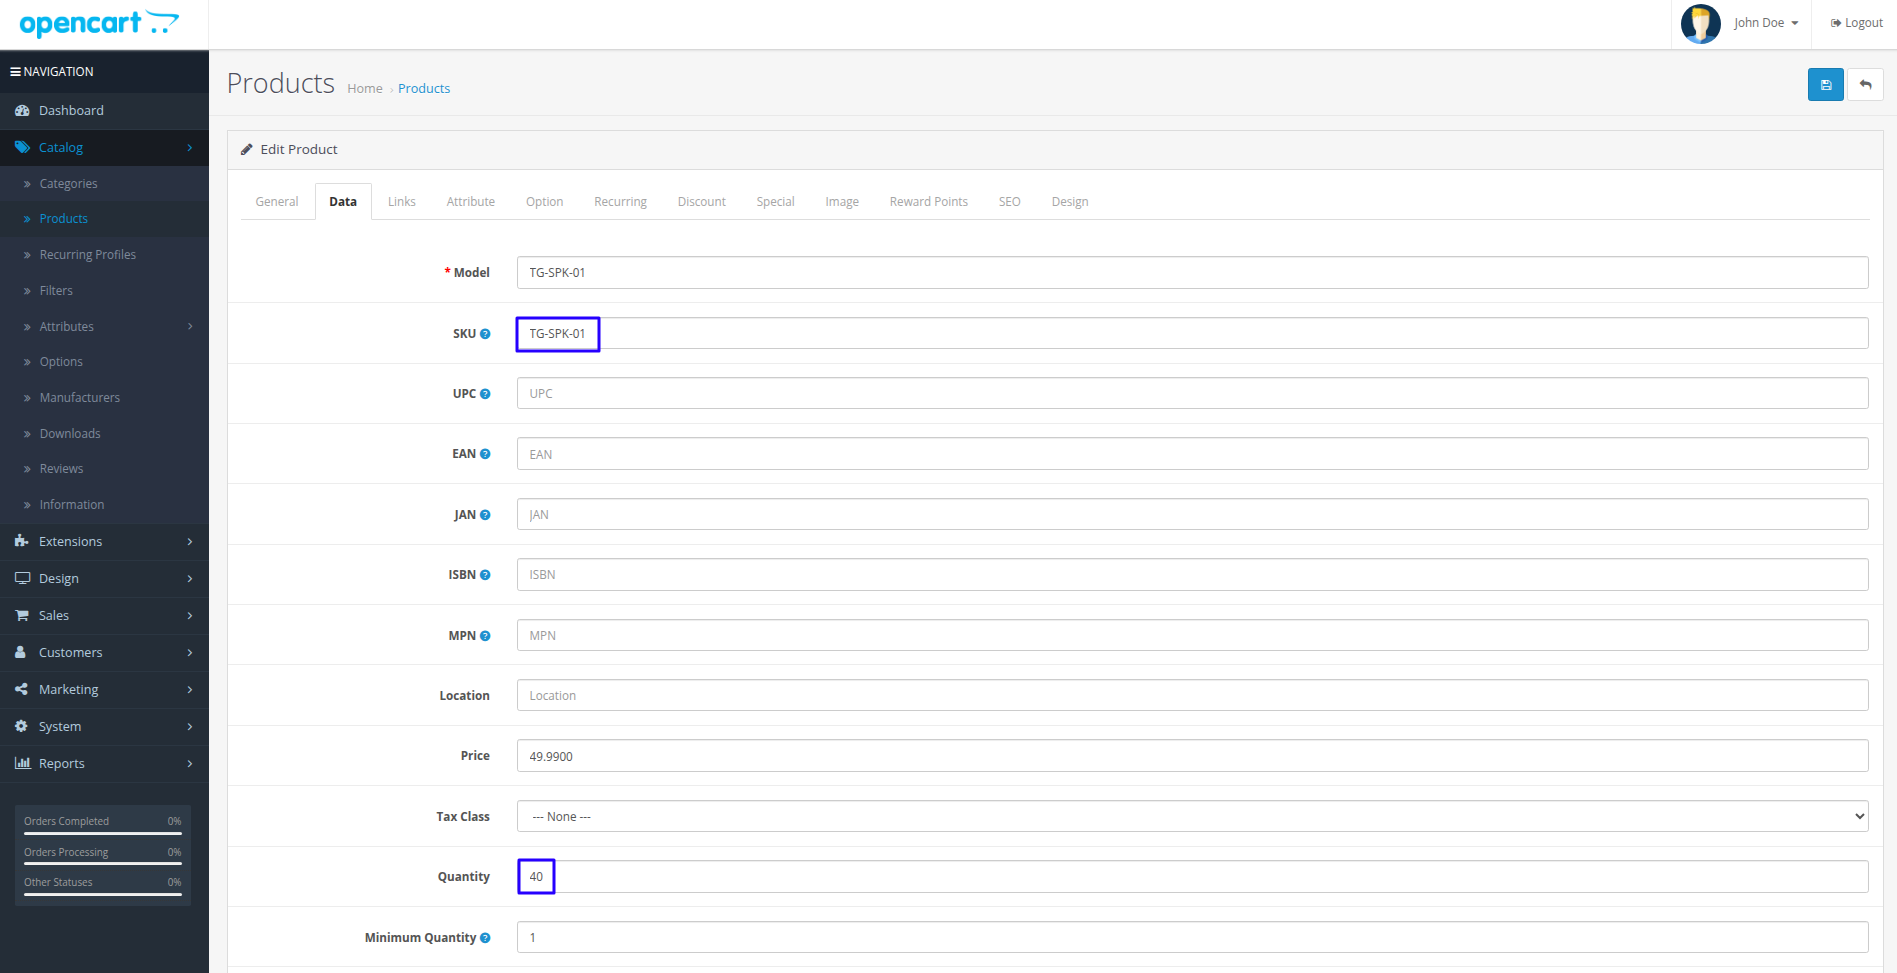This screenshot has height=973, width=1897.
Task: Click the SKU help question icon
Action: click(x=485, y=334)
